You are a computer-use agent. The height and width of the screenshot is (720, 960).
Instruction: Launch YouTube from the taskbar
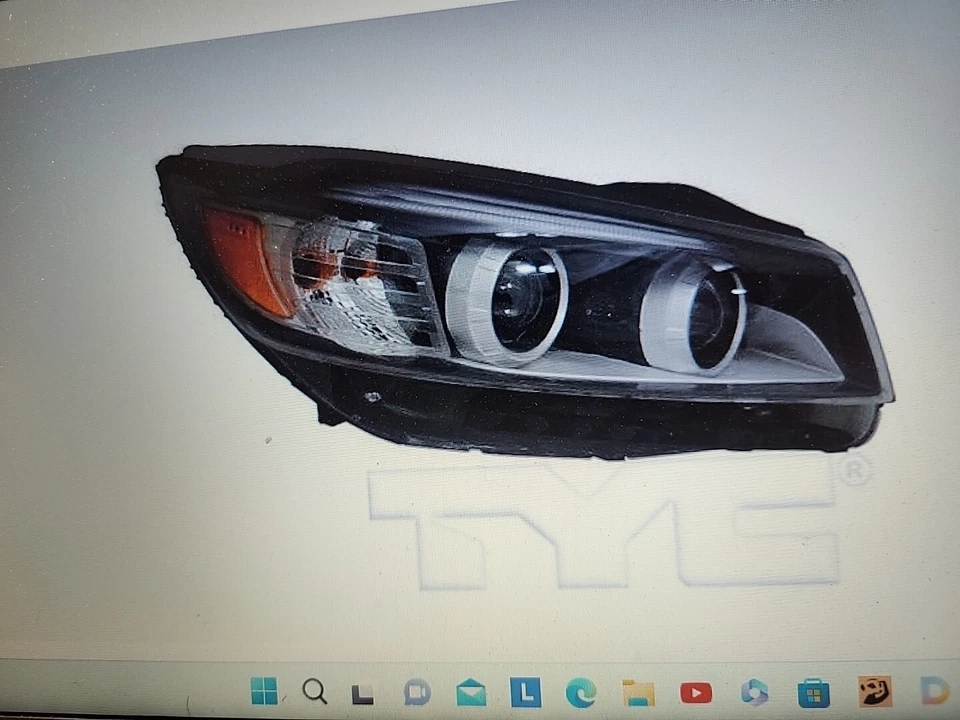[696, 690]
